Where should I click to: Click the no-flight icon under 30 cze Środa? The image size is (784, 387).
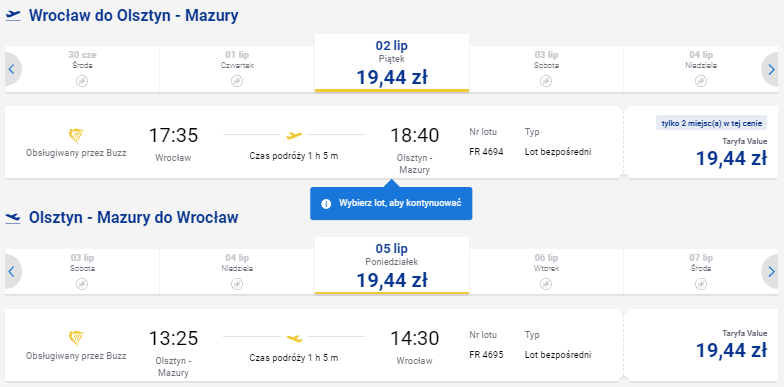pyautogui.click(x=82, y=81)
